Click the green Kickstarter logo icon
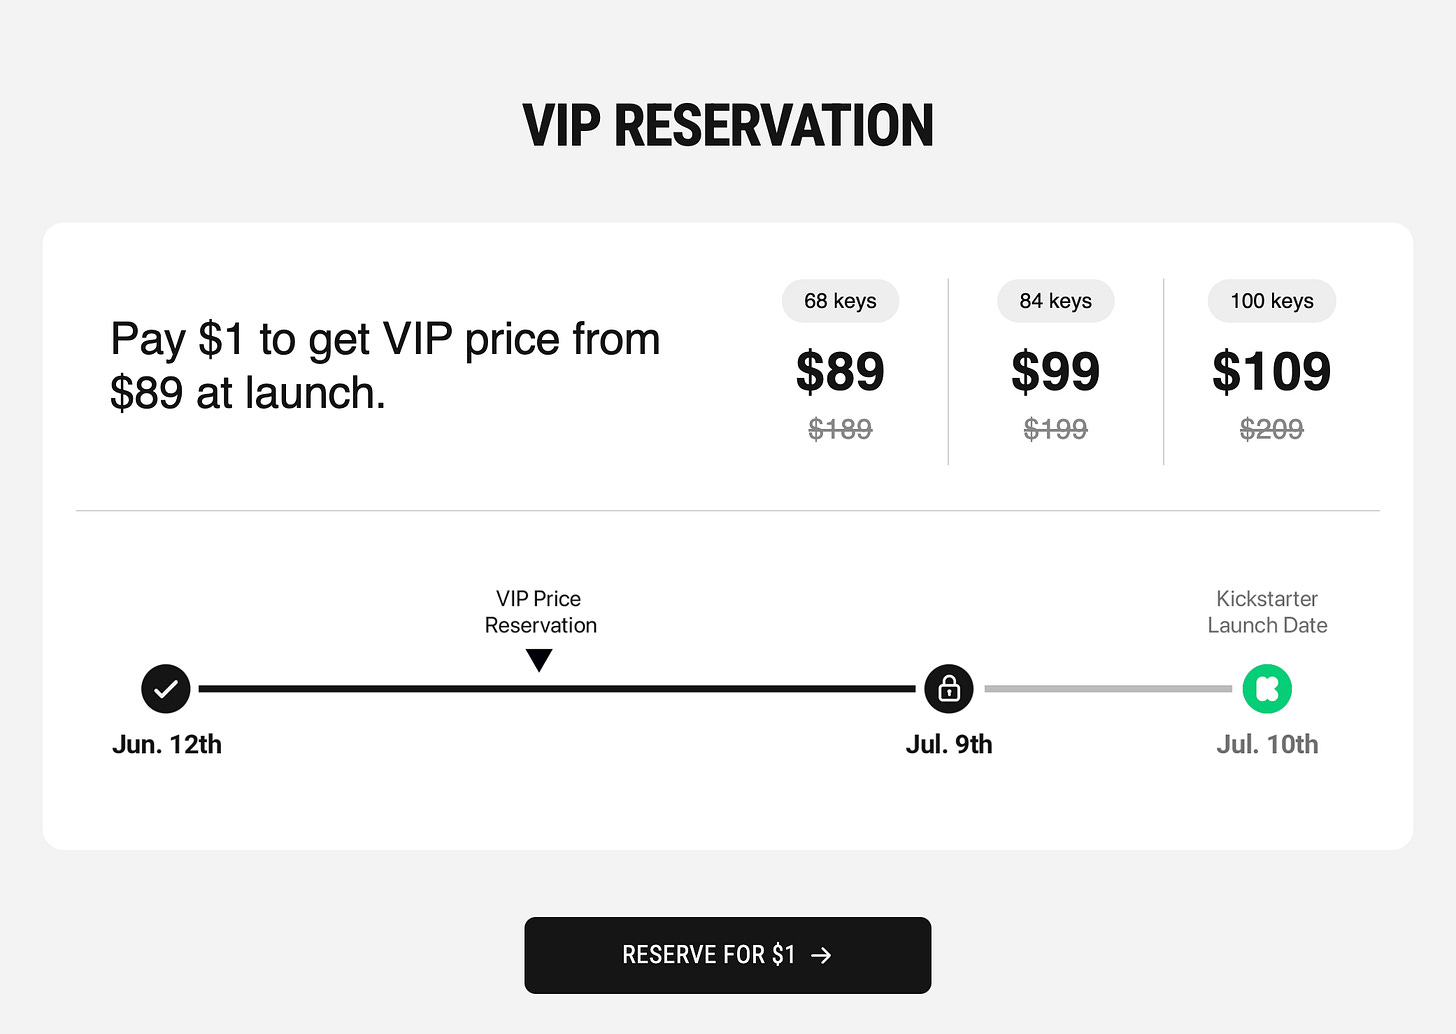The height and width of the screenshot is (1034, 1456). (x=1267, y=689)
